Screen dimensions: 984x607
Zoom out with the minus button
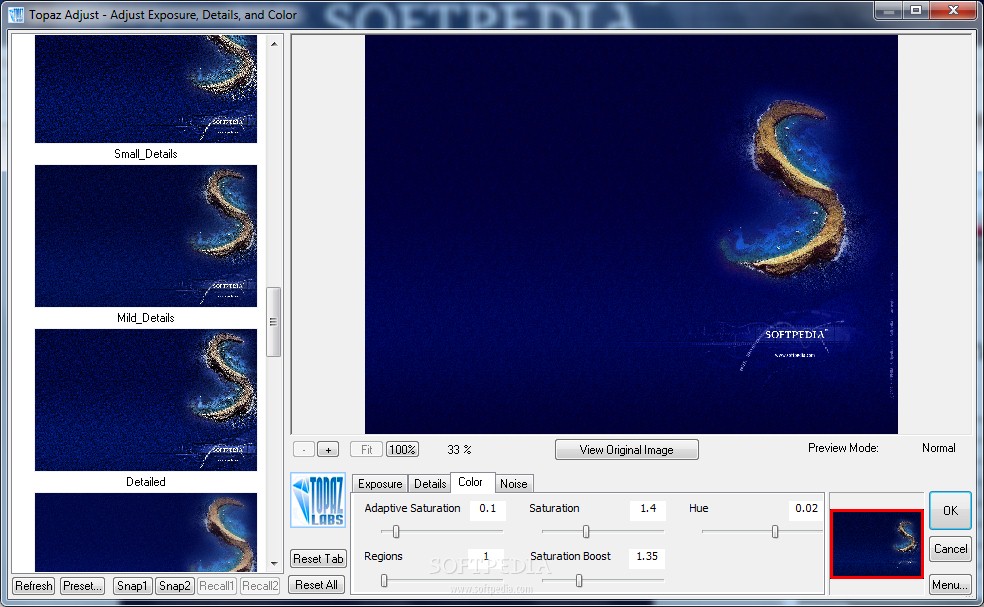click(304, 449)
